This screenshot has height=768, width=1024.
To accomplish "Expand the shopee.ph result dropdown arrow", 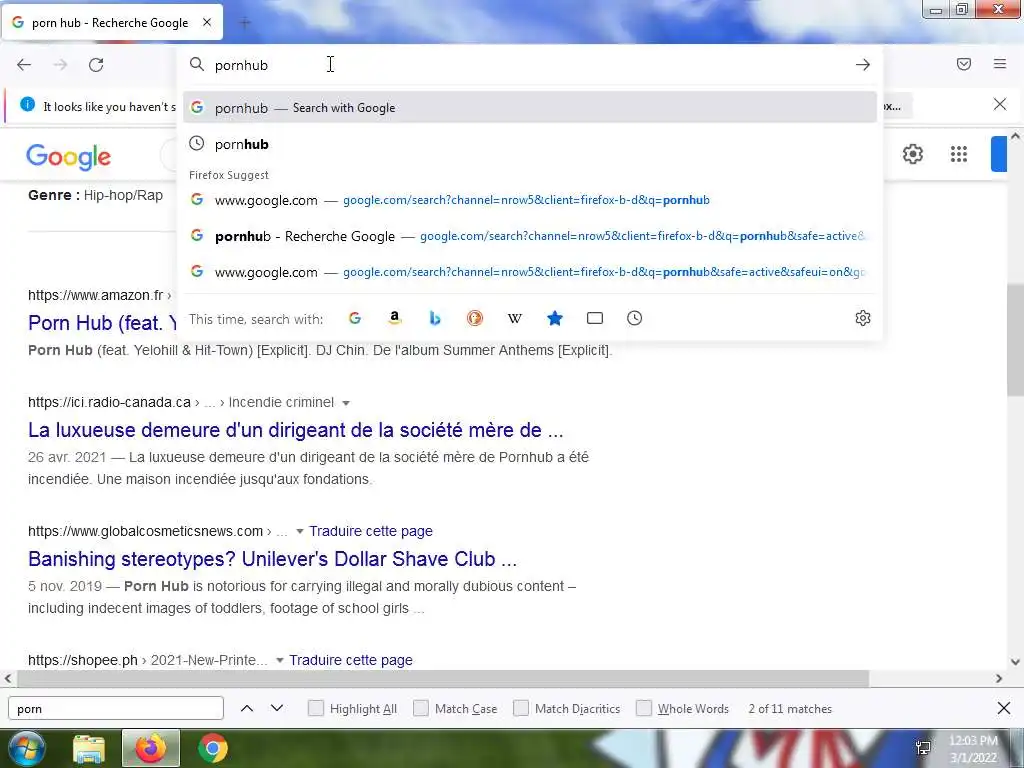I will pyautogui.click(x=280, y=661).
